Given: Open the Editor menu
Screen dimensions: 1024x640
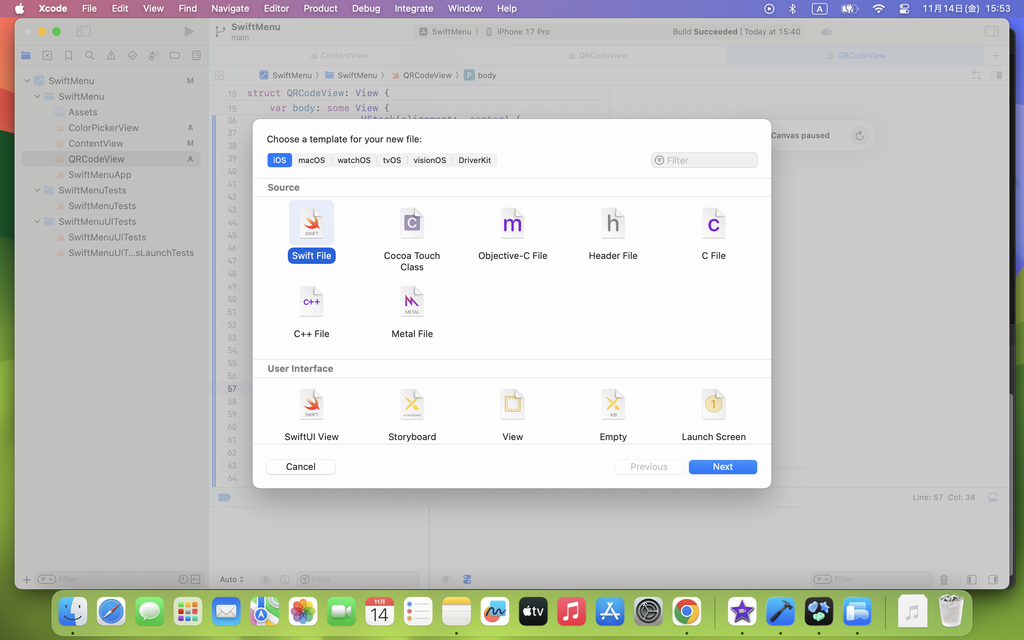Looking at the screenshot, I should [x=276, y=8].
